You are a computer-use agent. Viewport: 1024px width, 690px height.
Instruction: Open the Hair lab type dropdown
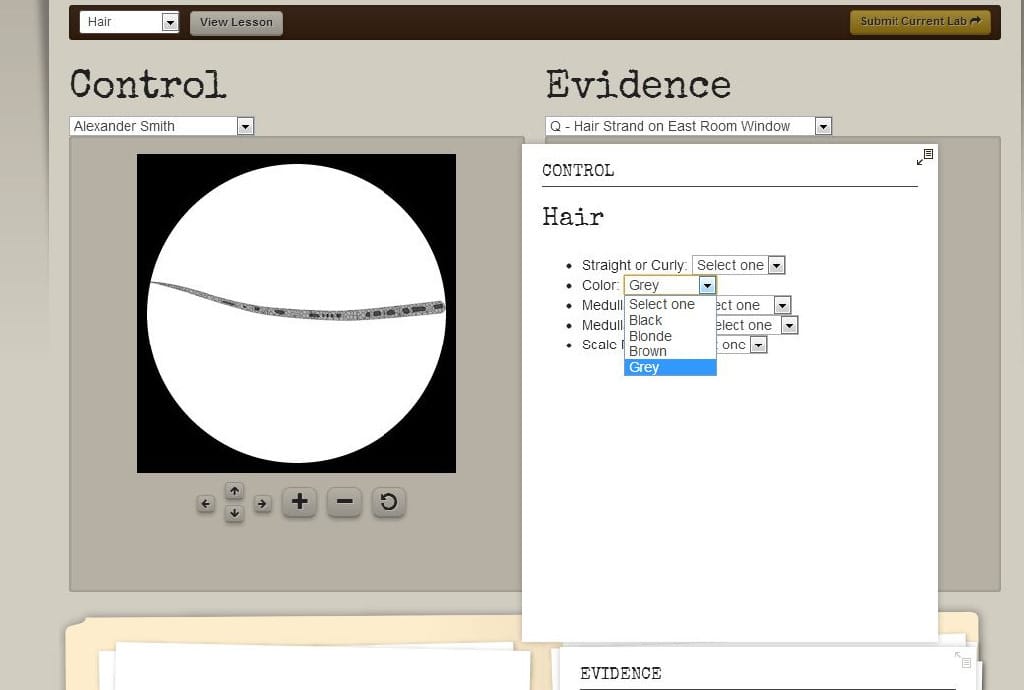129,22
